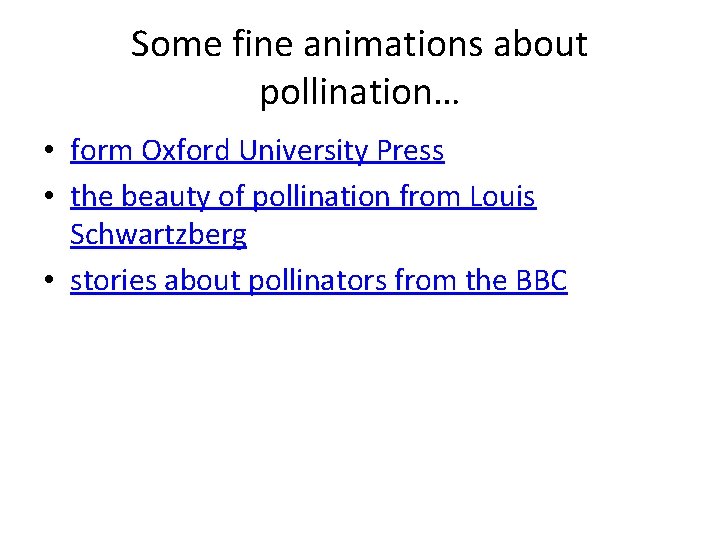Screen dimensions: 720x540
Task: Click the bullet before "form Oxford University Press"
Action: [x=48, y=153]
